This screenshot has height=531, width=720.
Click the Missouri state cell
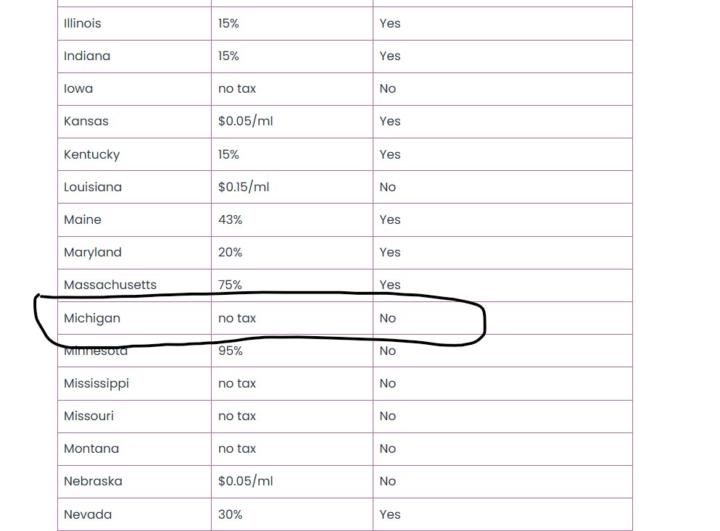coord(89,416)
